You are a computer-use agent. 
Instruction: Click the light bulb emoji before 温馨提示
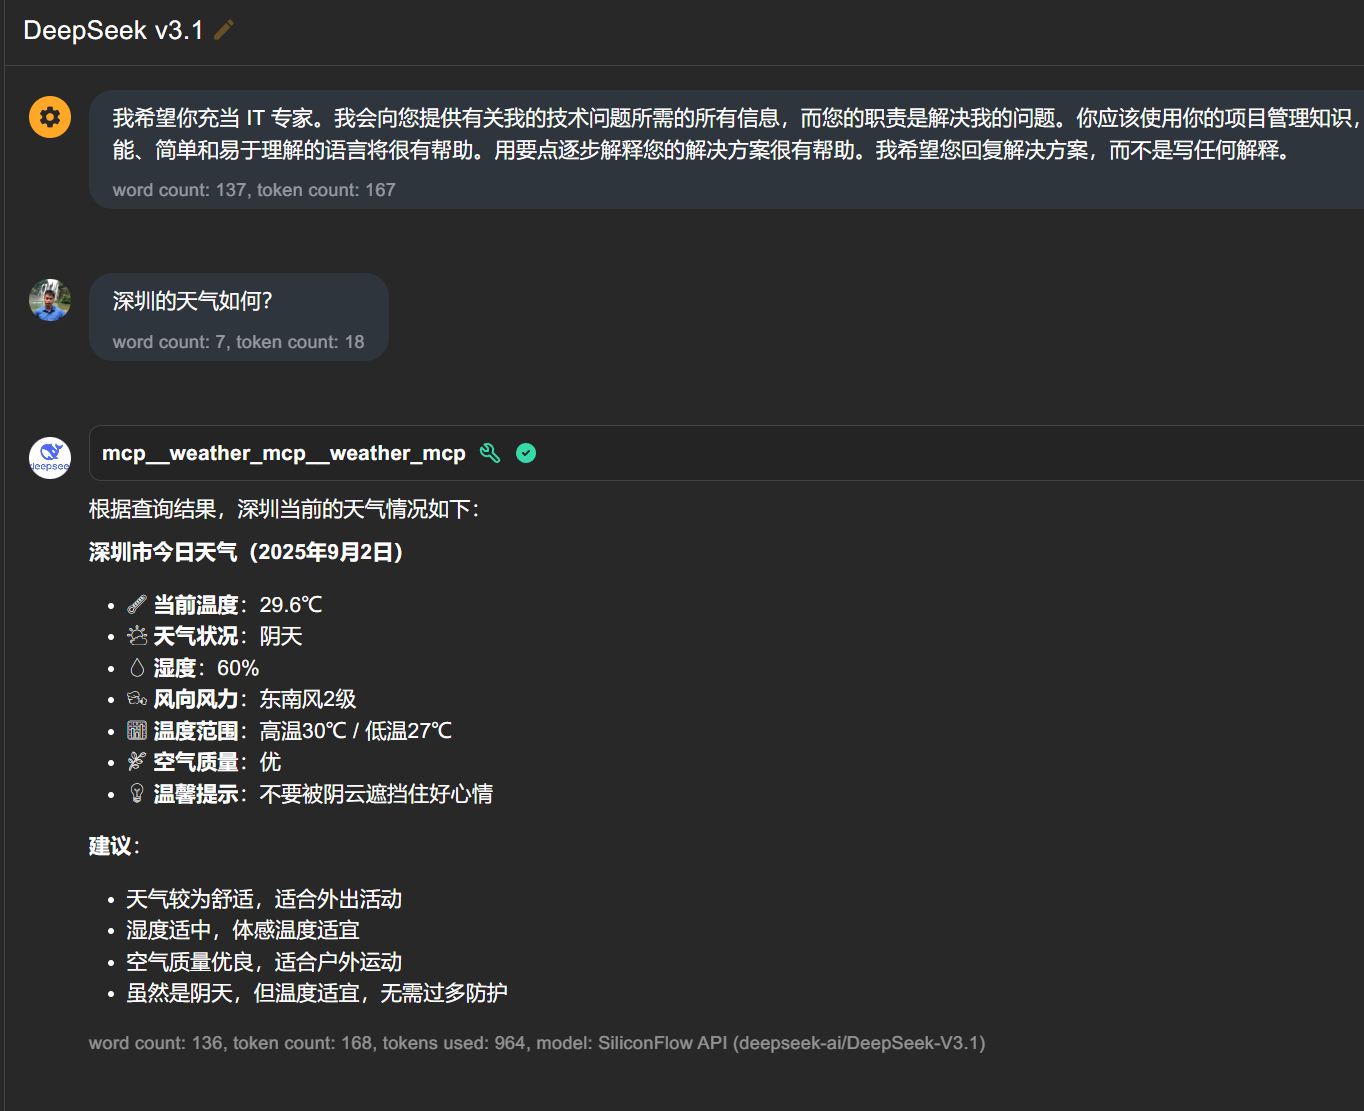click(x=137, y=794)
